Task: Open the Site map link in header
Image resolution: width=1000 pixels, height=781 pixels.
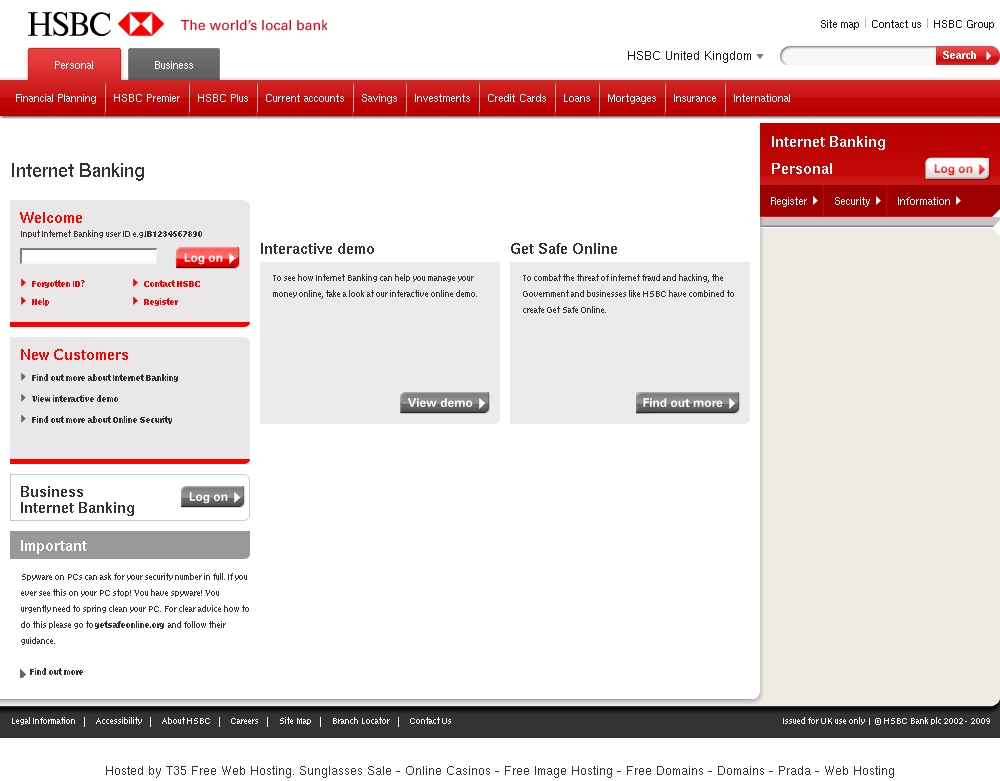Action: click(x=839, y=24)
